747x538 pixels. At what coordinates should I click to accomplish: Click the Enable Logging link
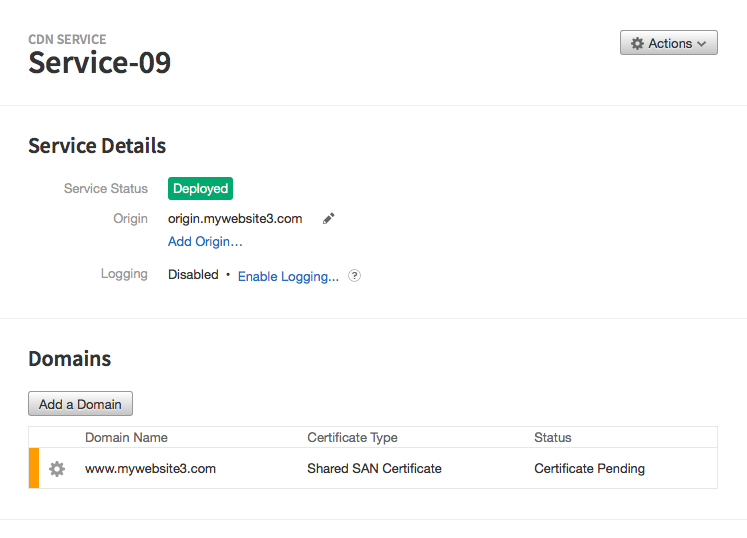288,276
